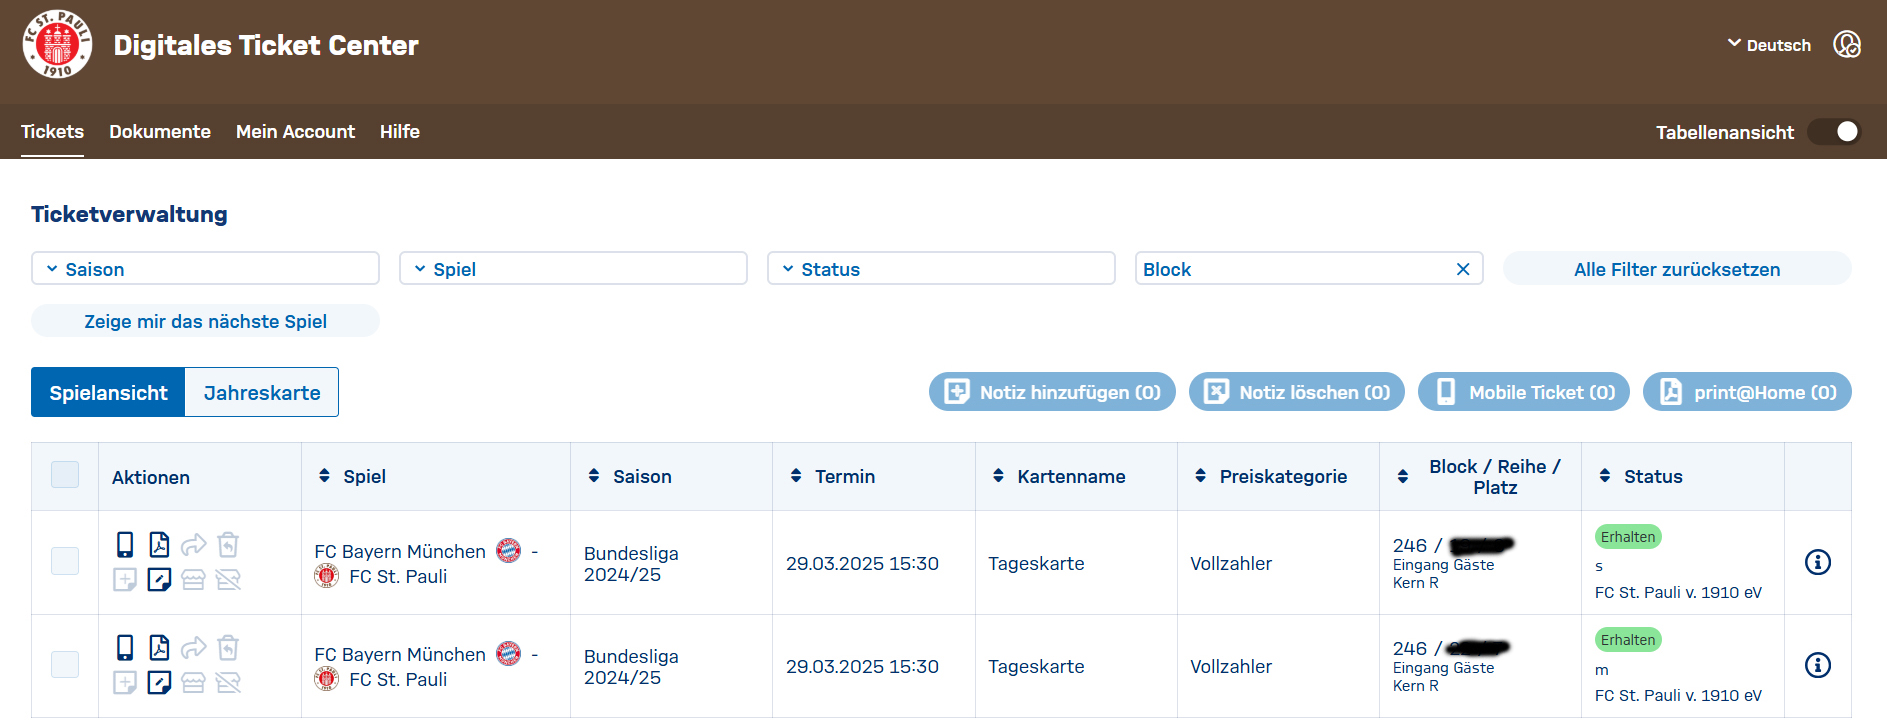Select the Spielansicht tab

(x=108, y=392)
